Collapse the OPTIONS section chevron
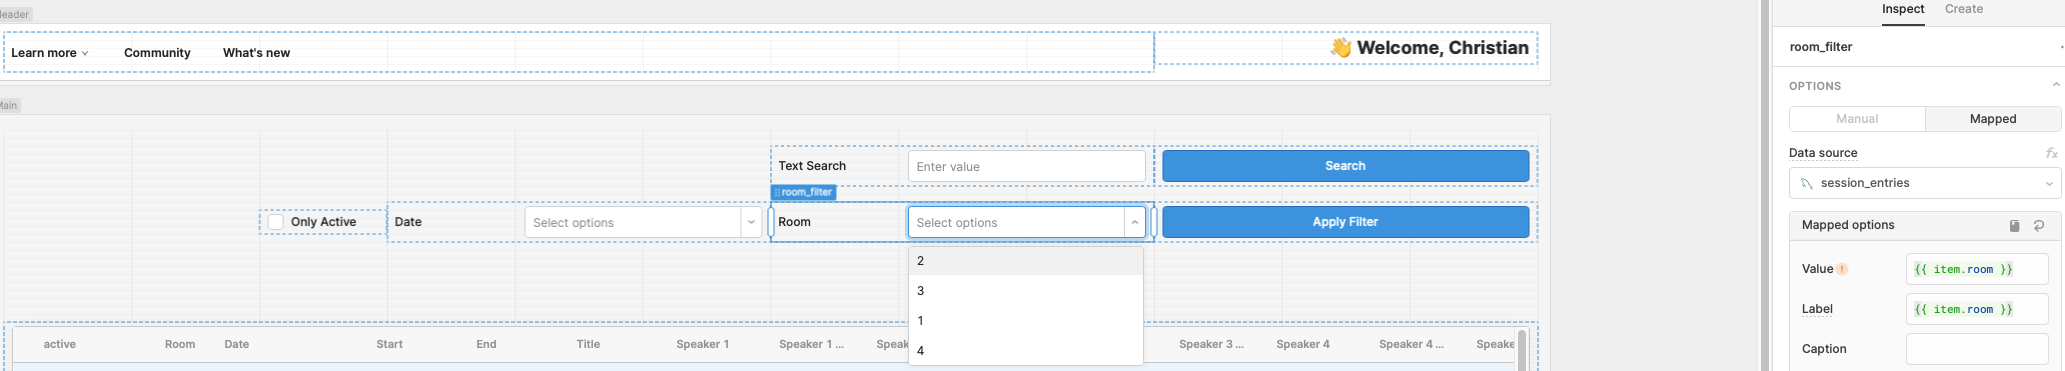2065x371 pixels. (x=2056, y=86)
